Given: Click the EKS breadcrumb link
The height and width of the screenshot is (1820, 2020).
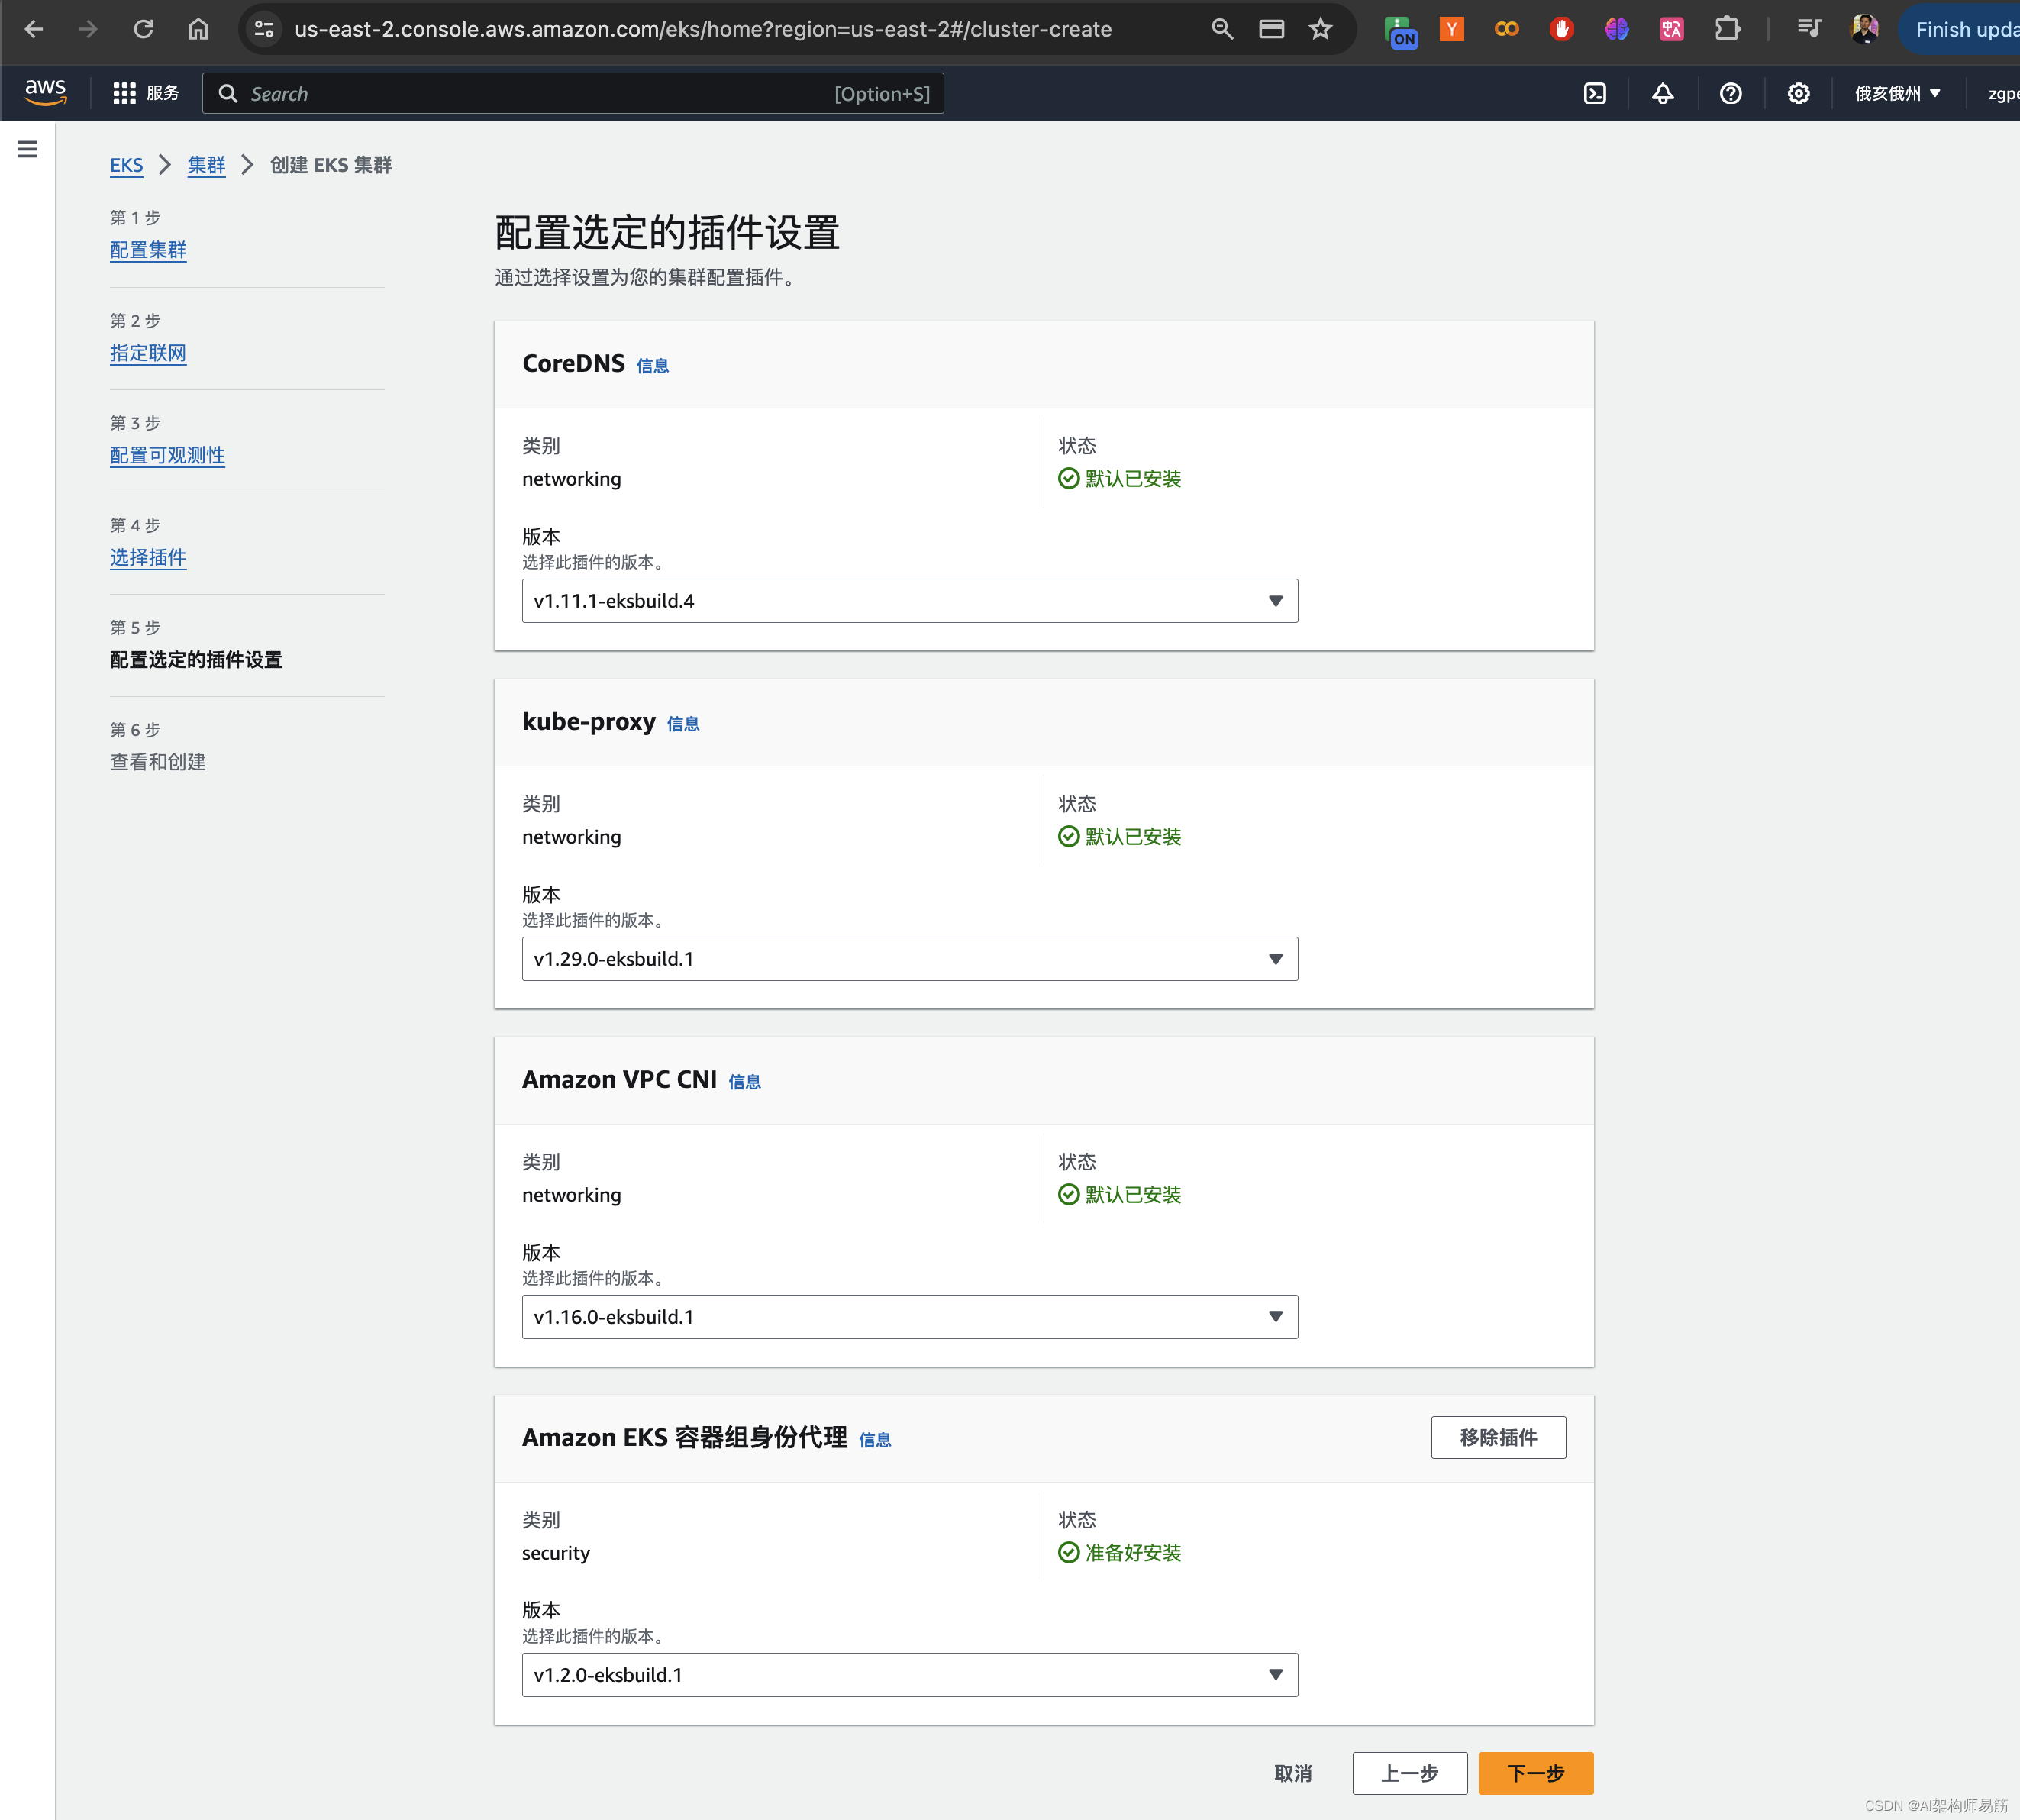Looking at the screenshot, I should 126,165.
